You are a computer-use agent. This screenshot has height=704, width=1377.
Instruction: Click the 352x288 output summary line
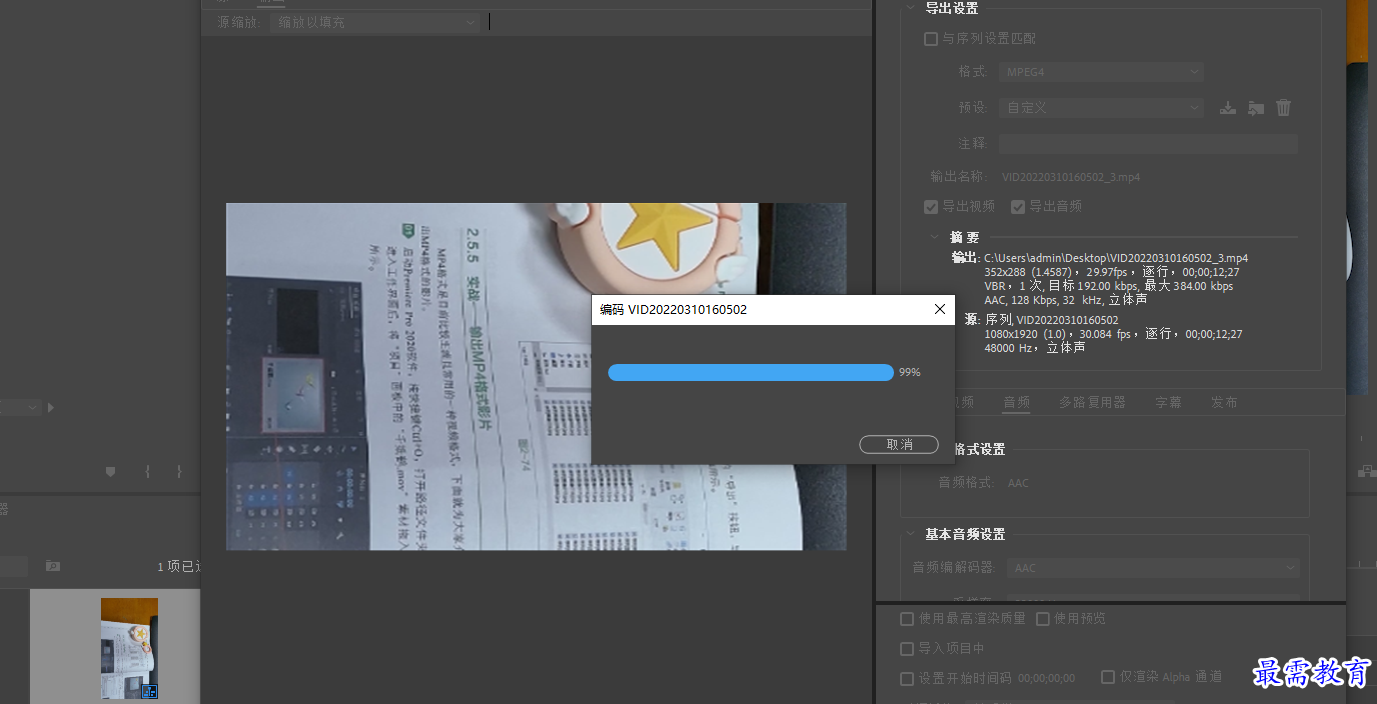(x=1112, y=272)
